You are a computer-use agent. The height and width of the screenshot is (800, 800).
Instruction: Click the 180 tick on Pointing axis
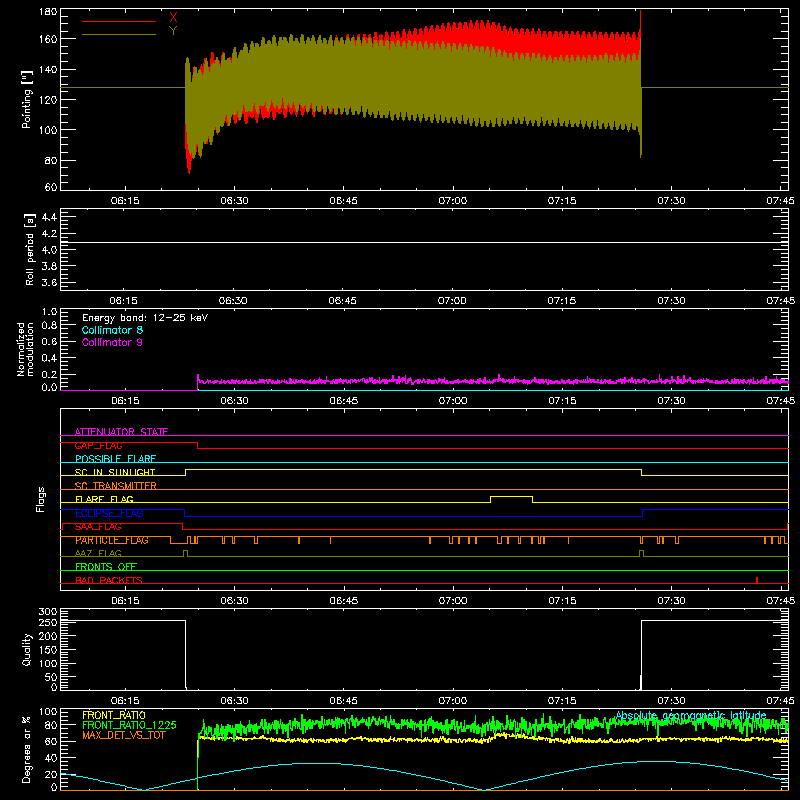pyautogui.click(x=48, y=12)
